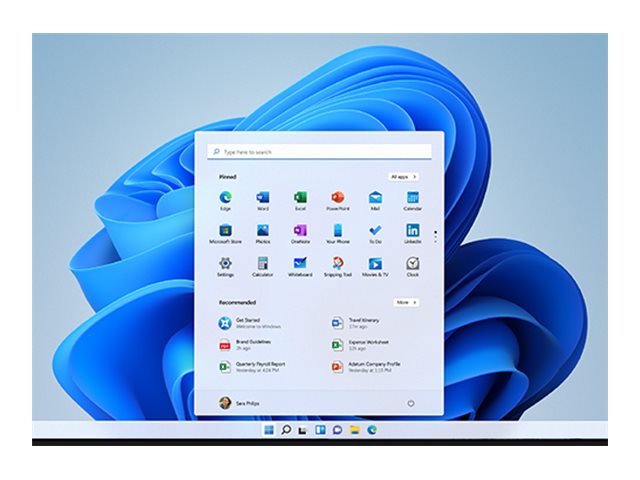Open the Travel Itinerary document
640x480 pixels.
click(355, 323)
